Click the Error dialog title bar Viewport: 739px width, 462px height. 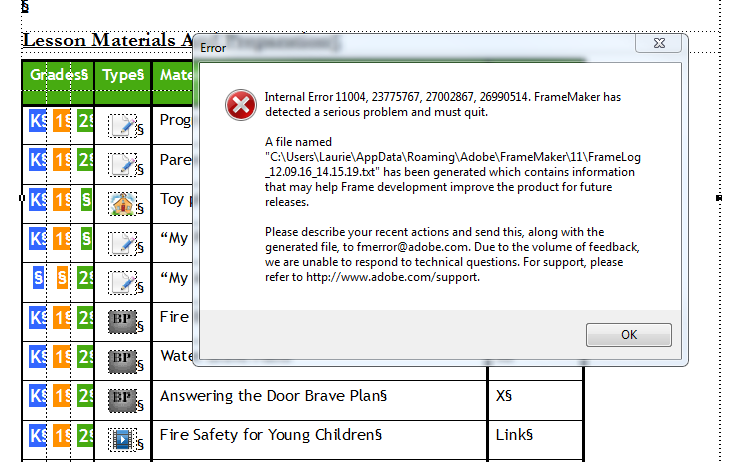click(415, 47)
